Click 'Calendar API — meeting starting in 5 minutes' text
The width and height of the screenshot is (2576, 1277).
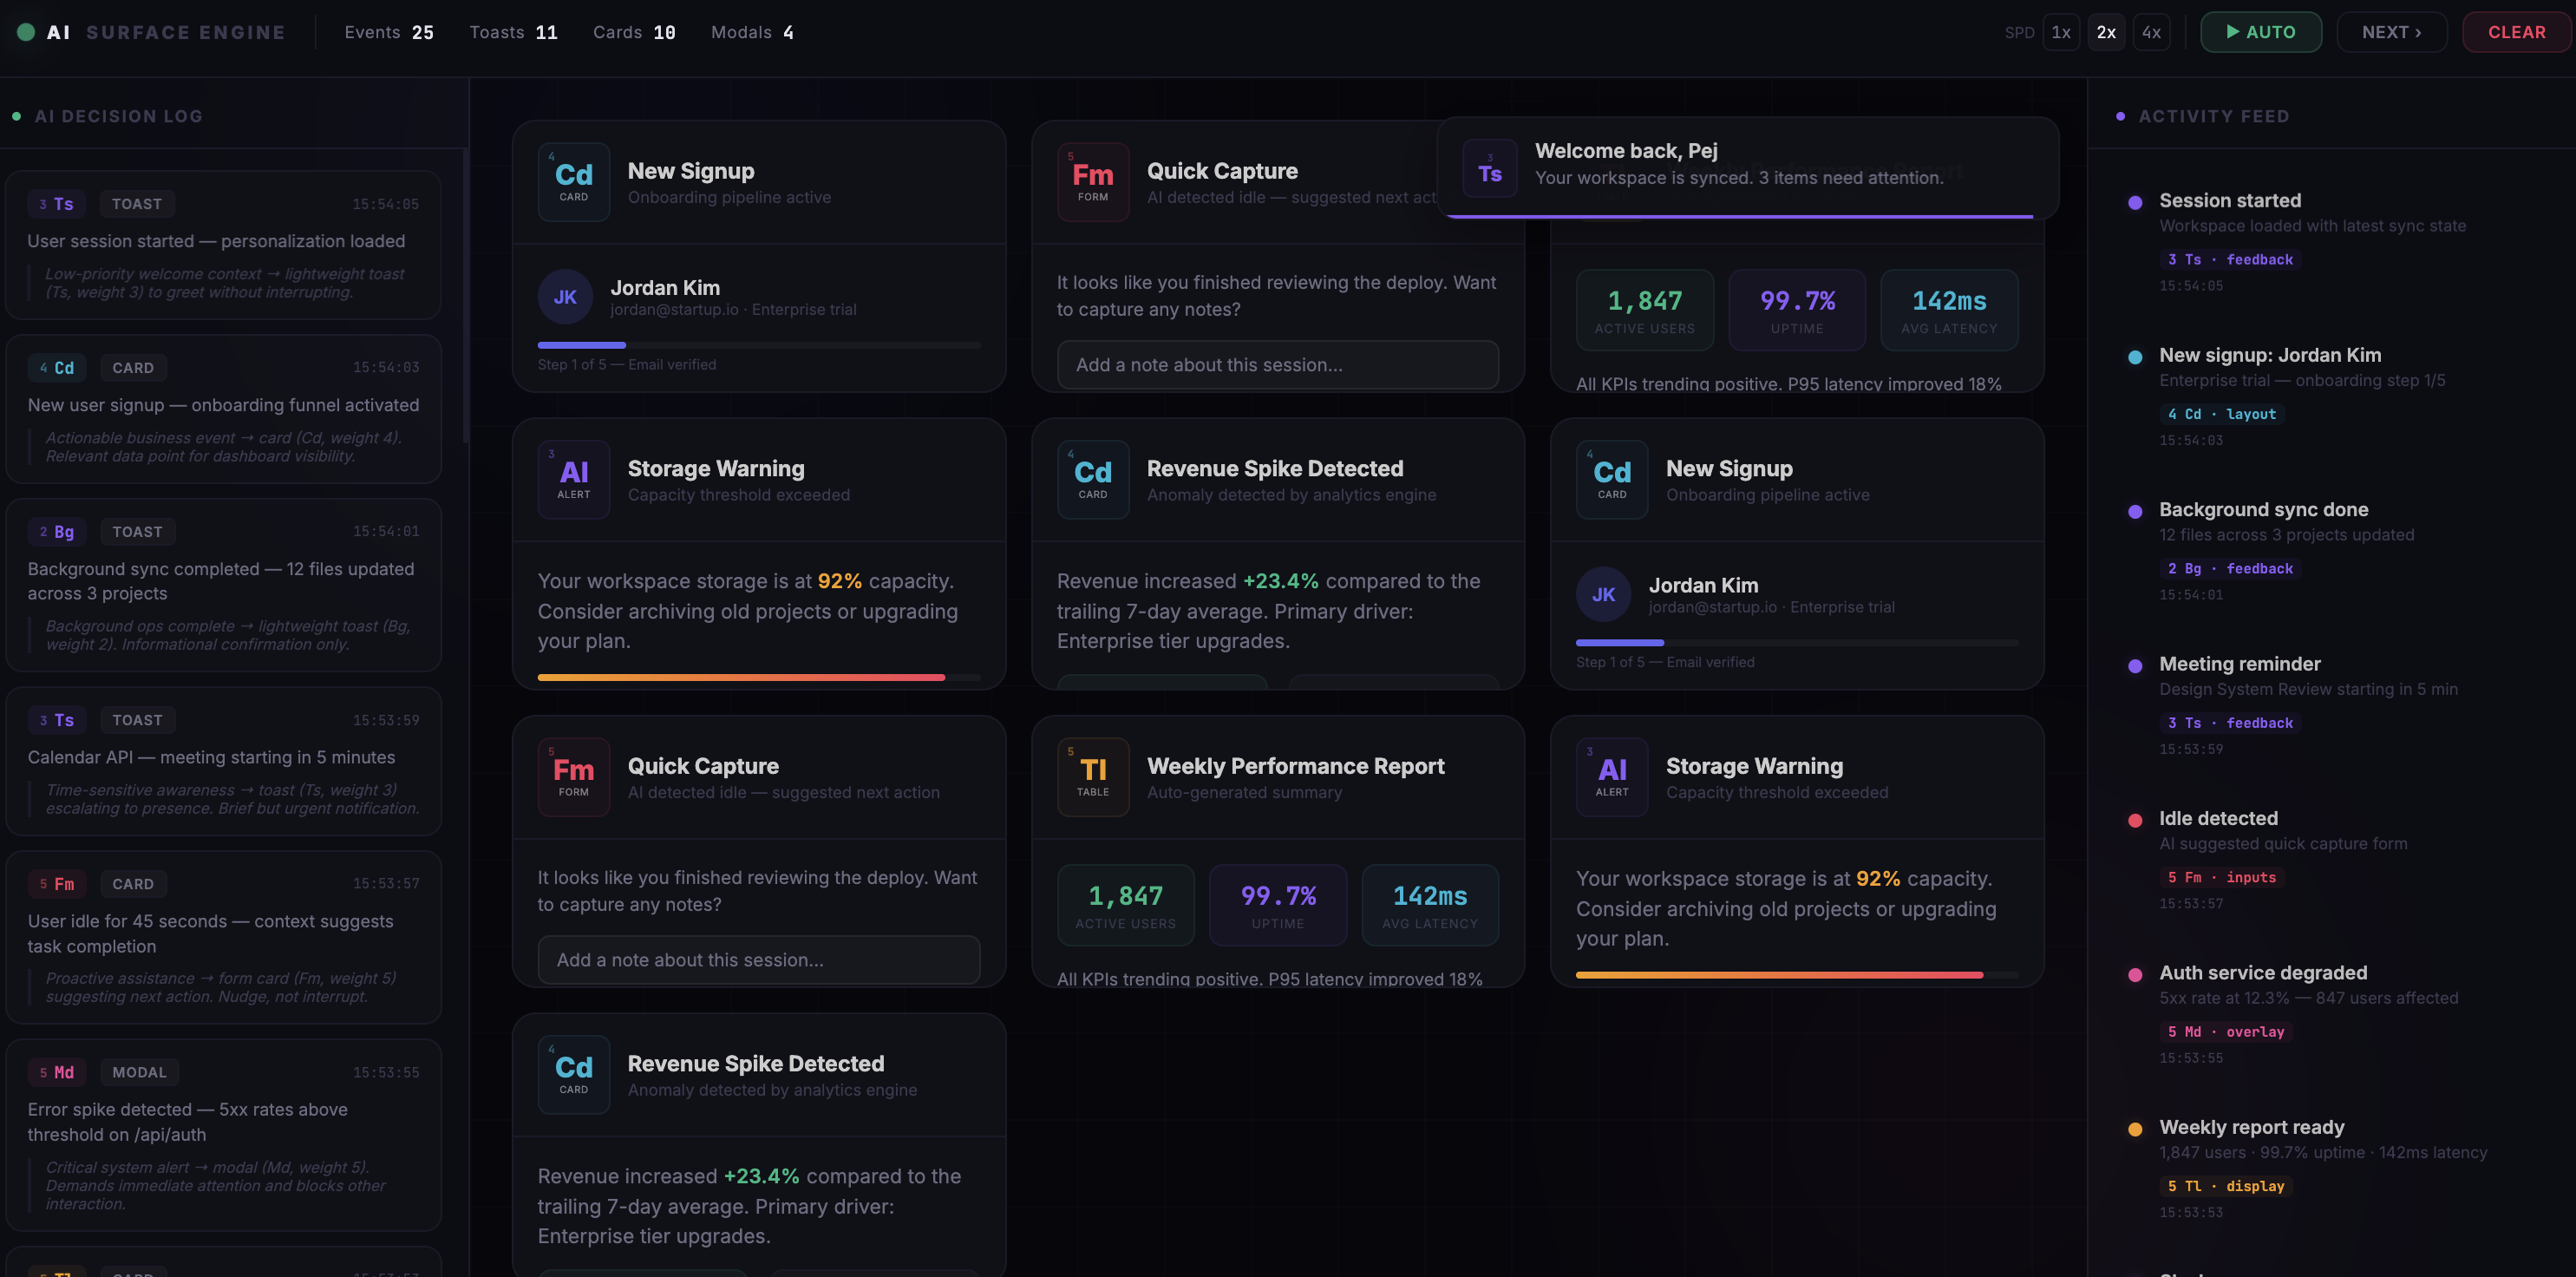click(x=211, y=757)
